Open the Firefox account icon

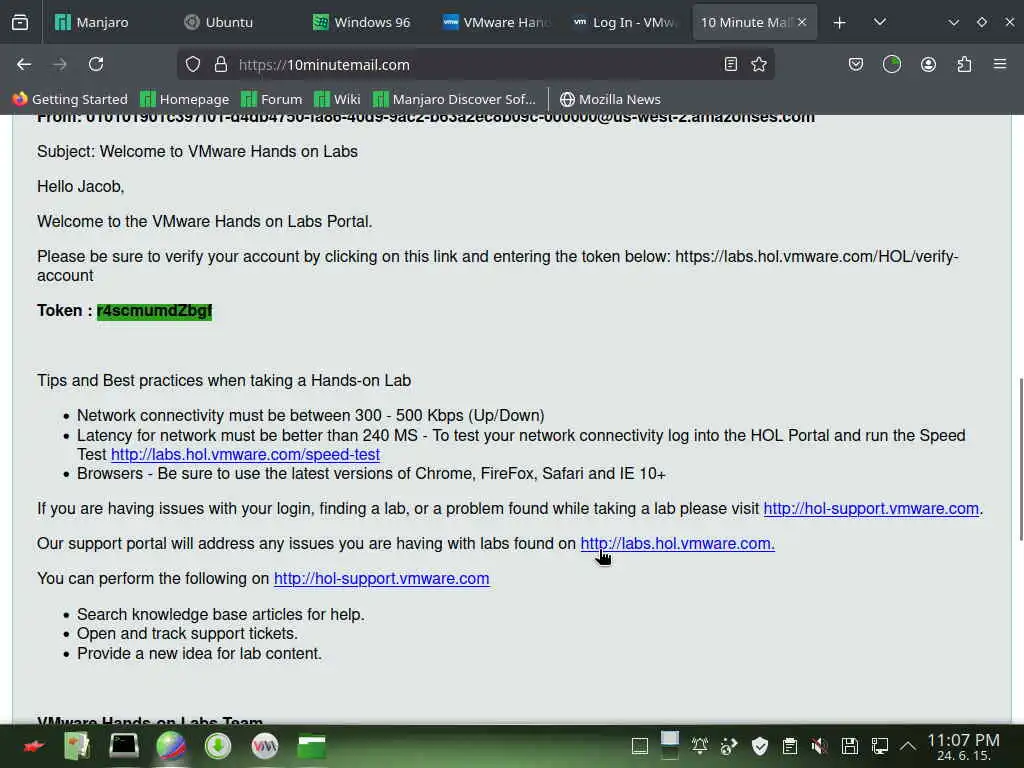click(x=928, y=64)
